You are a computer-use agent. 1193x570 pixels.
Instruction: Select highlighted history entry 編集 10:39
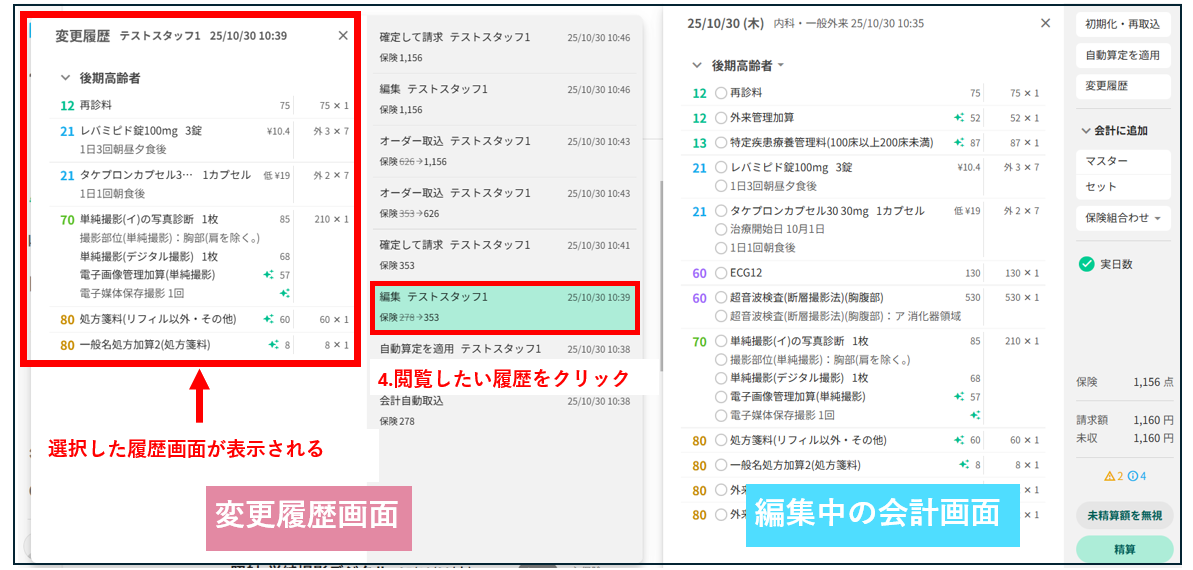[504, 307]
